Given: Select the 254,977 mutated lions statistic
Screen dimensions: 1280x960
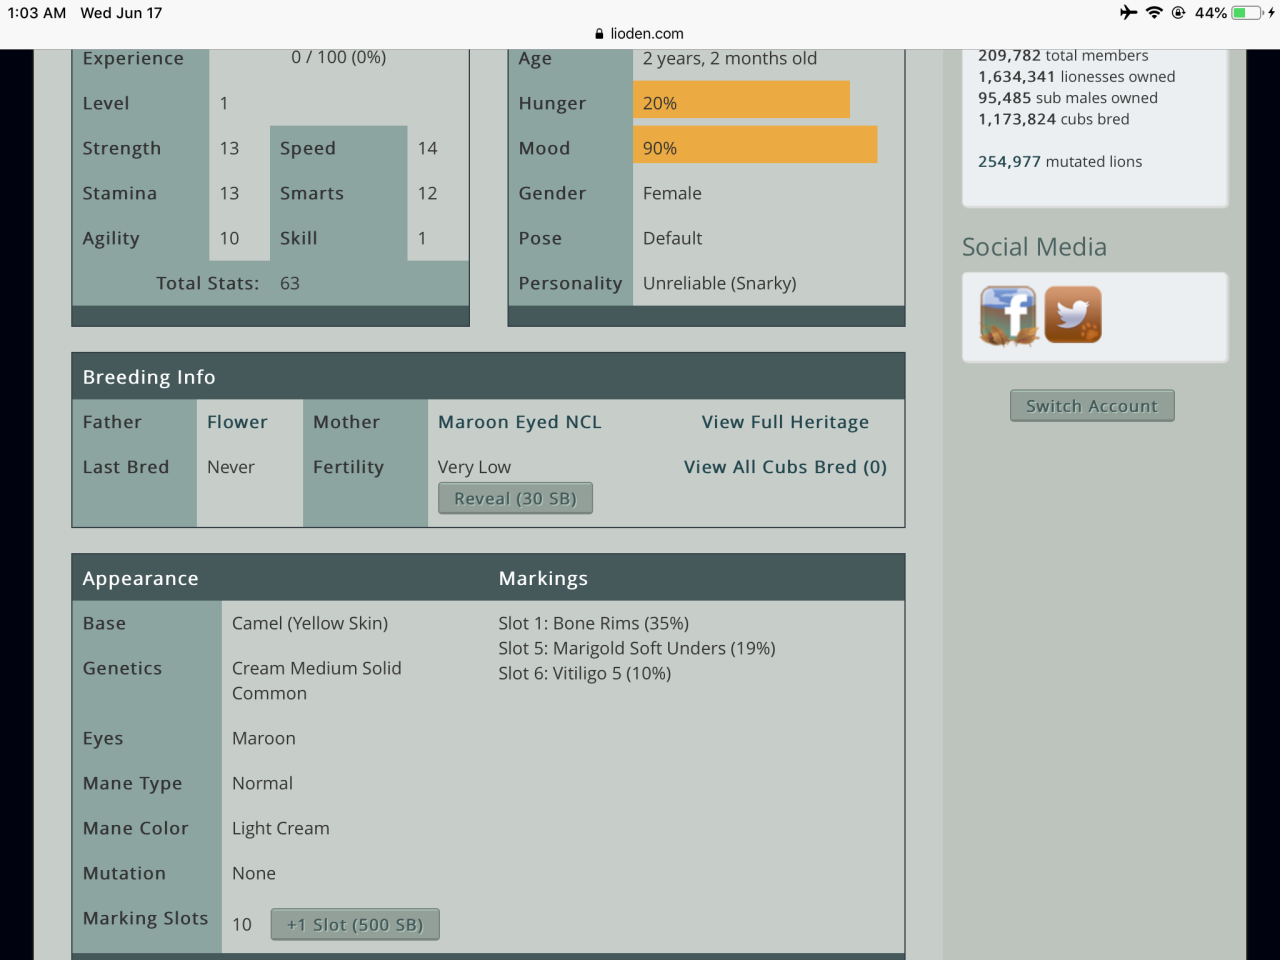Looking at the screenshot, I should pyautogui.click(x=1060, y=161).
